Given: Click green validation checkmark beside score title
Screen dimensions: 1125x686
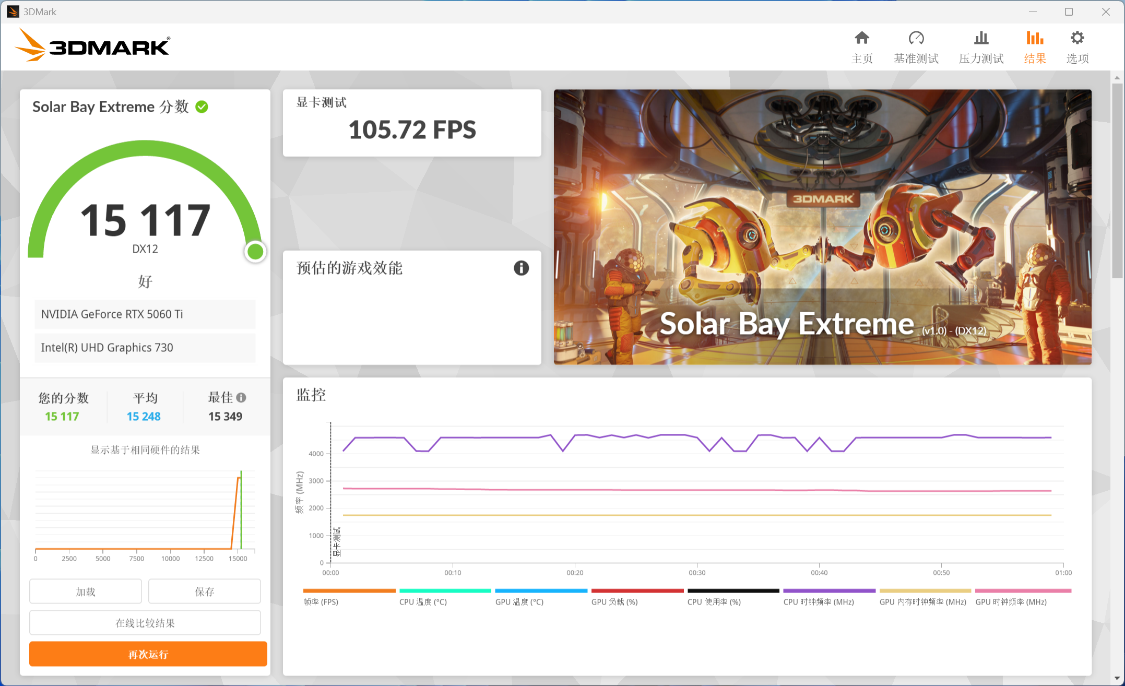Looking at the screenshot, I should click(202, 107).
